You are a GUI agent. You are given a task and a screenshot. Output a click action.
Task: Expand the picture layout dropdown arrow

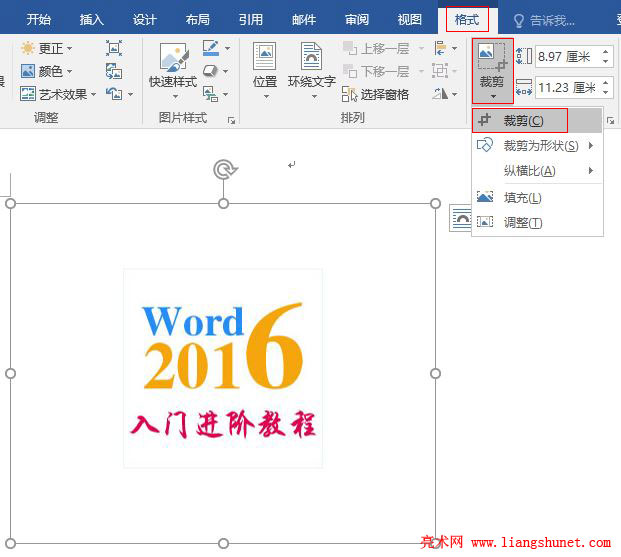tap(225, 94)
